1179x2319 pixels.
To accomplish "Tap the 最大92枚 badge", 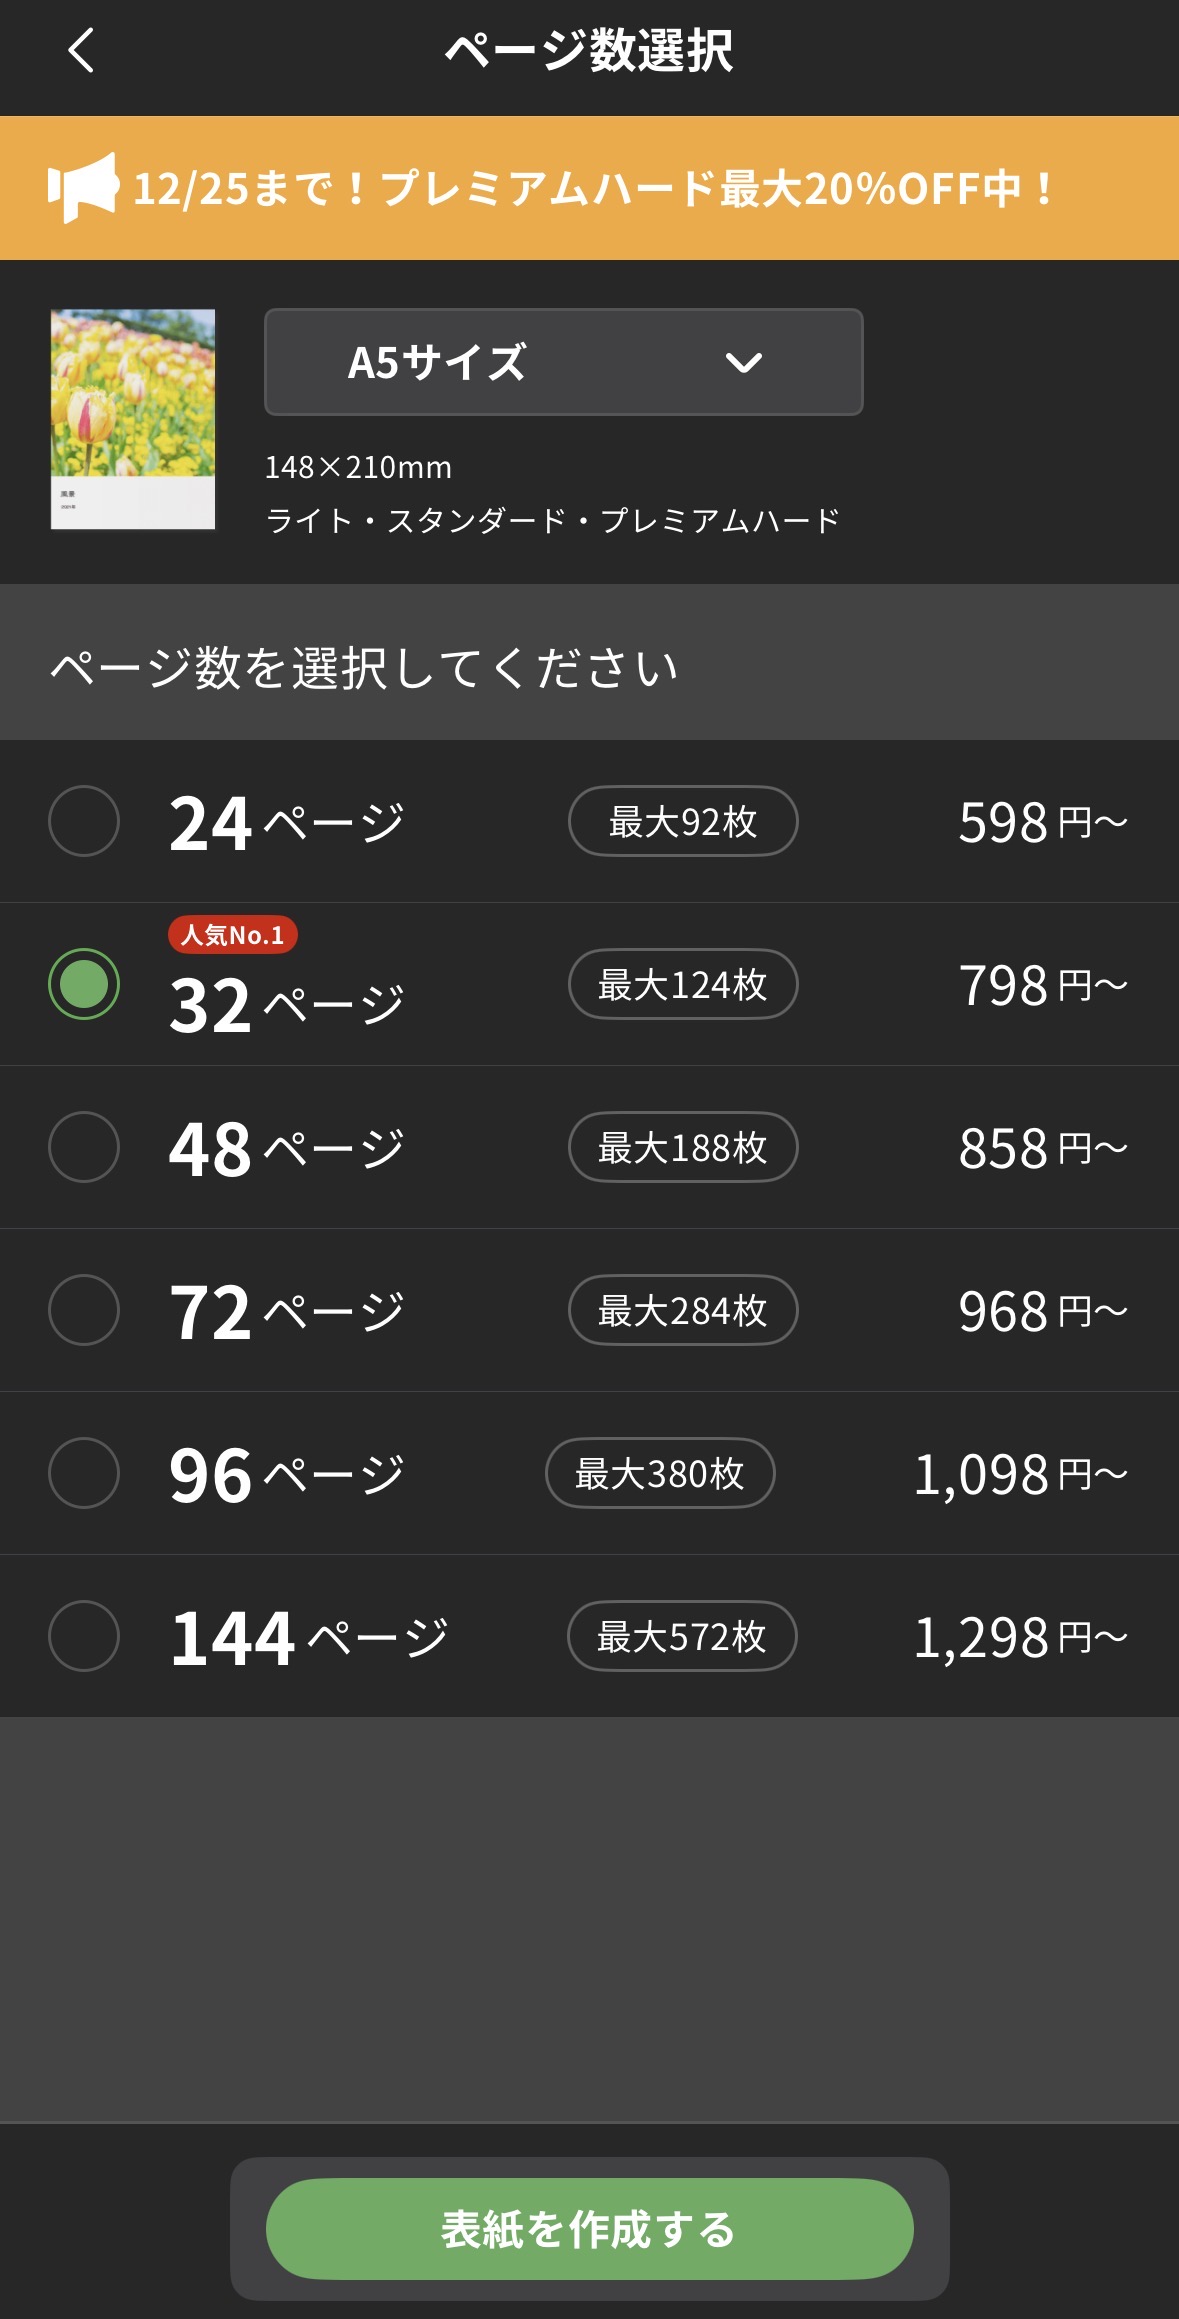I will pos(683,821).
